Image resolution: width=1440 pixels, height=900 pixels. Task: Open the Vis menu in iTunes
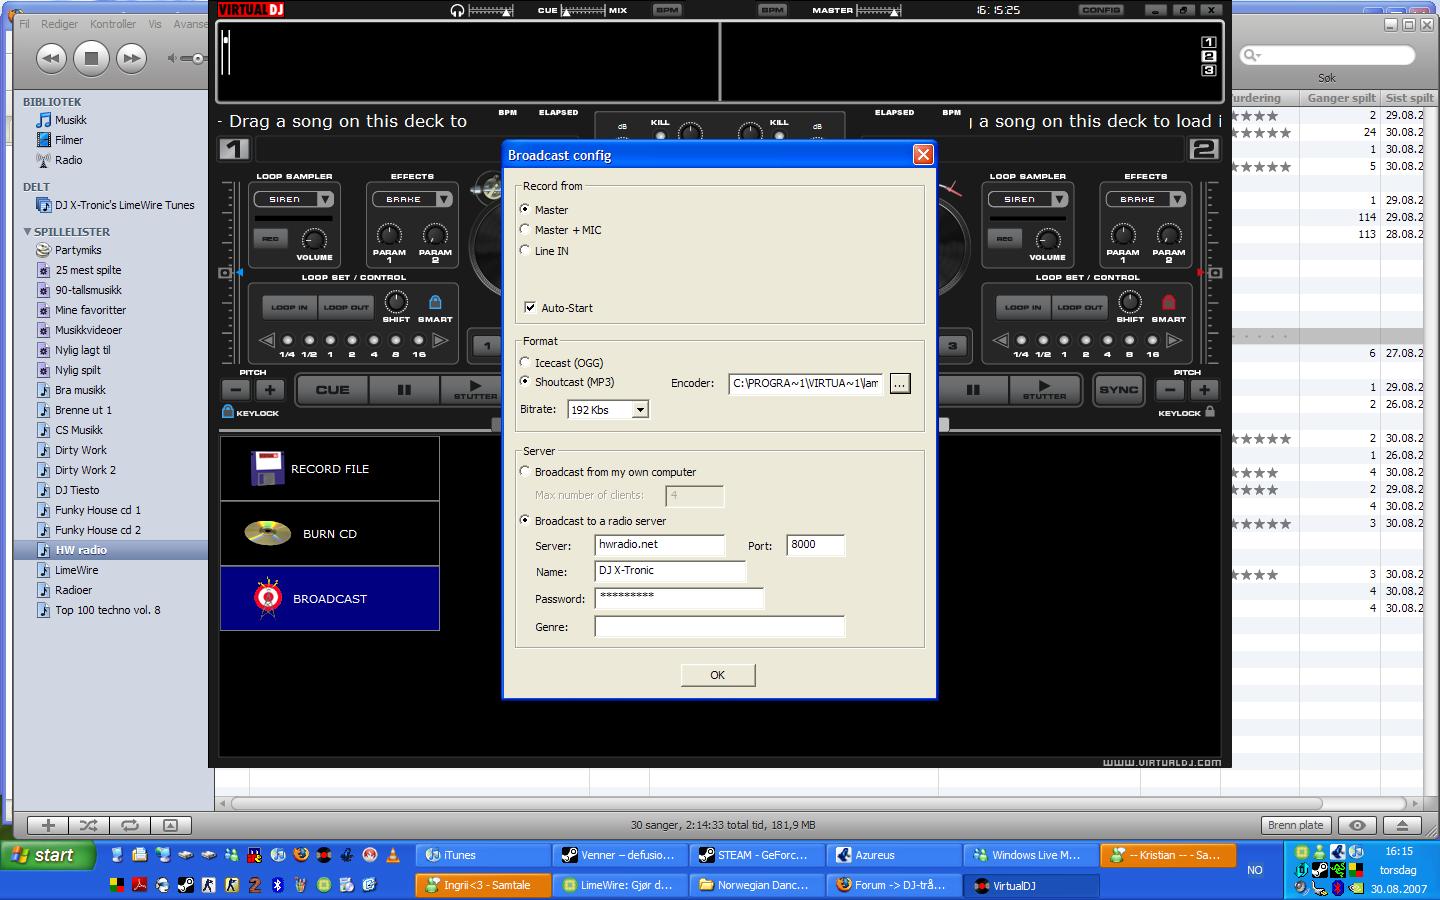click(155, 24)
